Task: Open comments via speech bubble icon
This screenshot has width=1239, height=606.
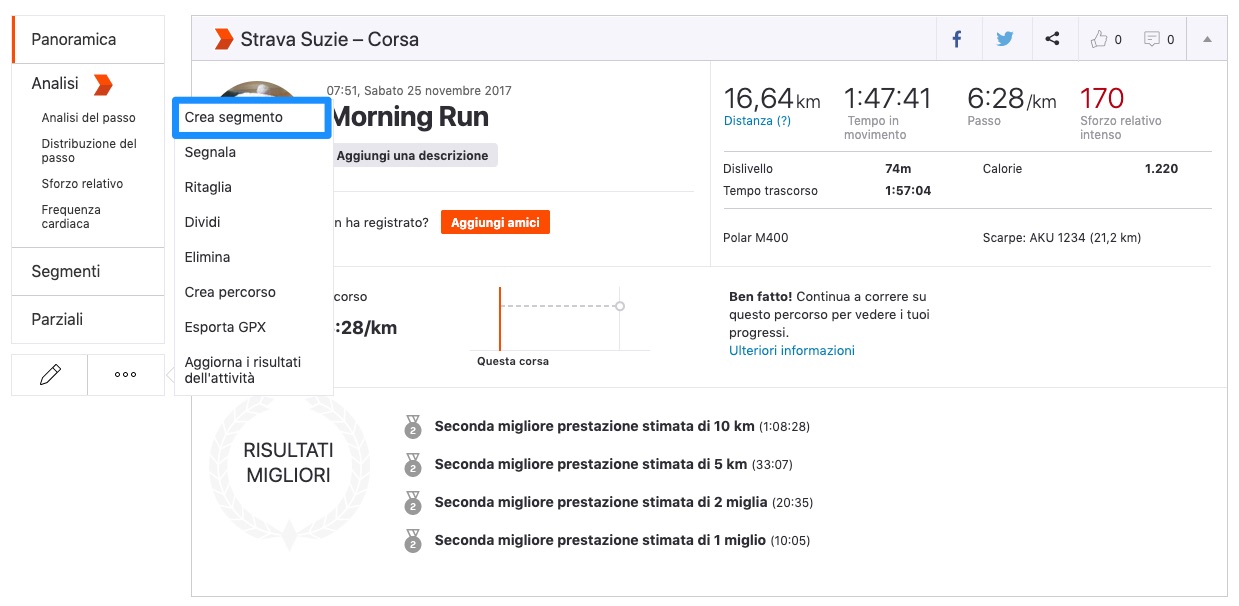Action: click(x=1158, y=39)
